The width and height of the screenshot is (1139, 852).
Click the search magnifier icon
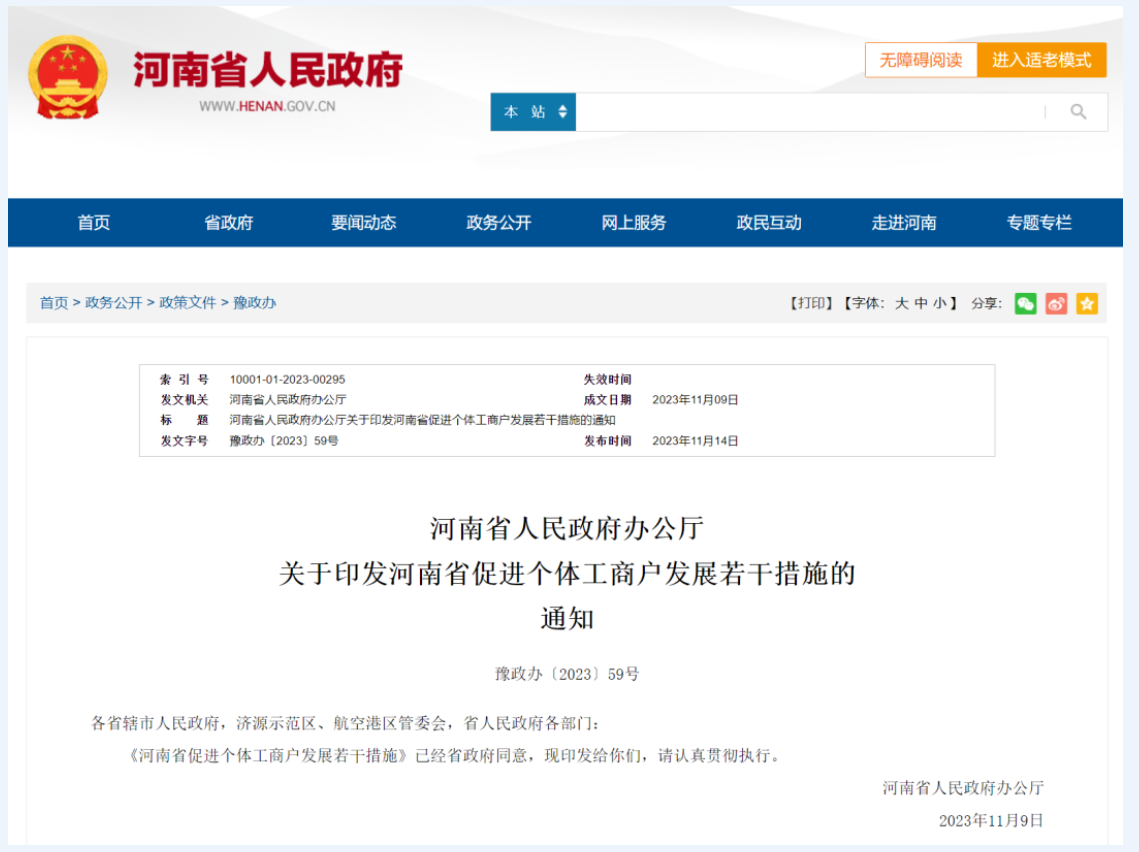[1077, 112]
